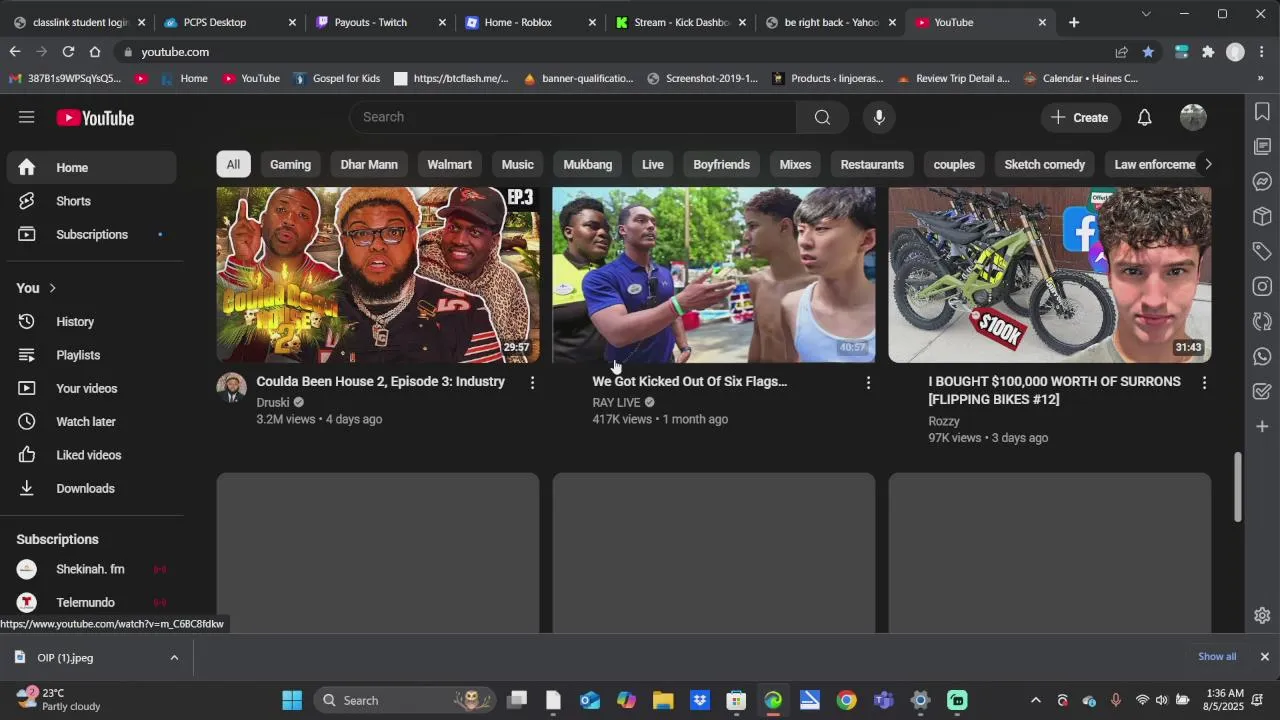Open options for Coulda Been House video
The height and width of the screenshot is (720, 1280).
click(x=532, y=383)
